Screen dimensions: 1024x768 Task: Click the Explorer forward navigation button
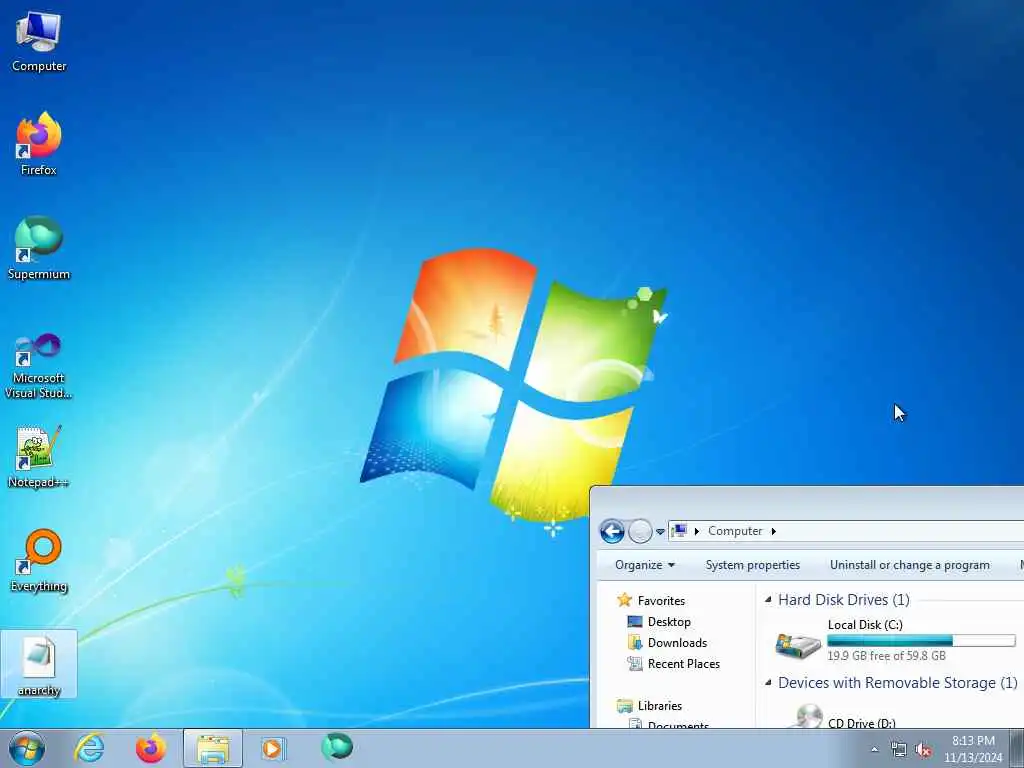640,531
